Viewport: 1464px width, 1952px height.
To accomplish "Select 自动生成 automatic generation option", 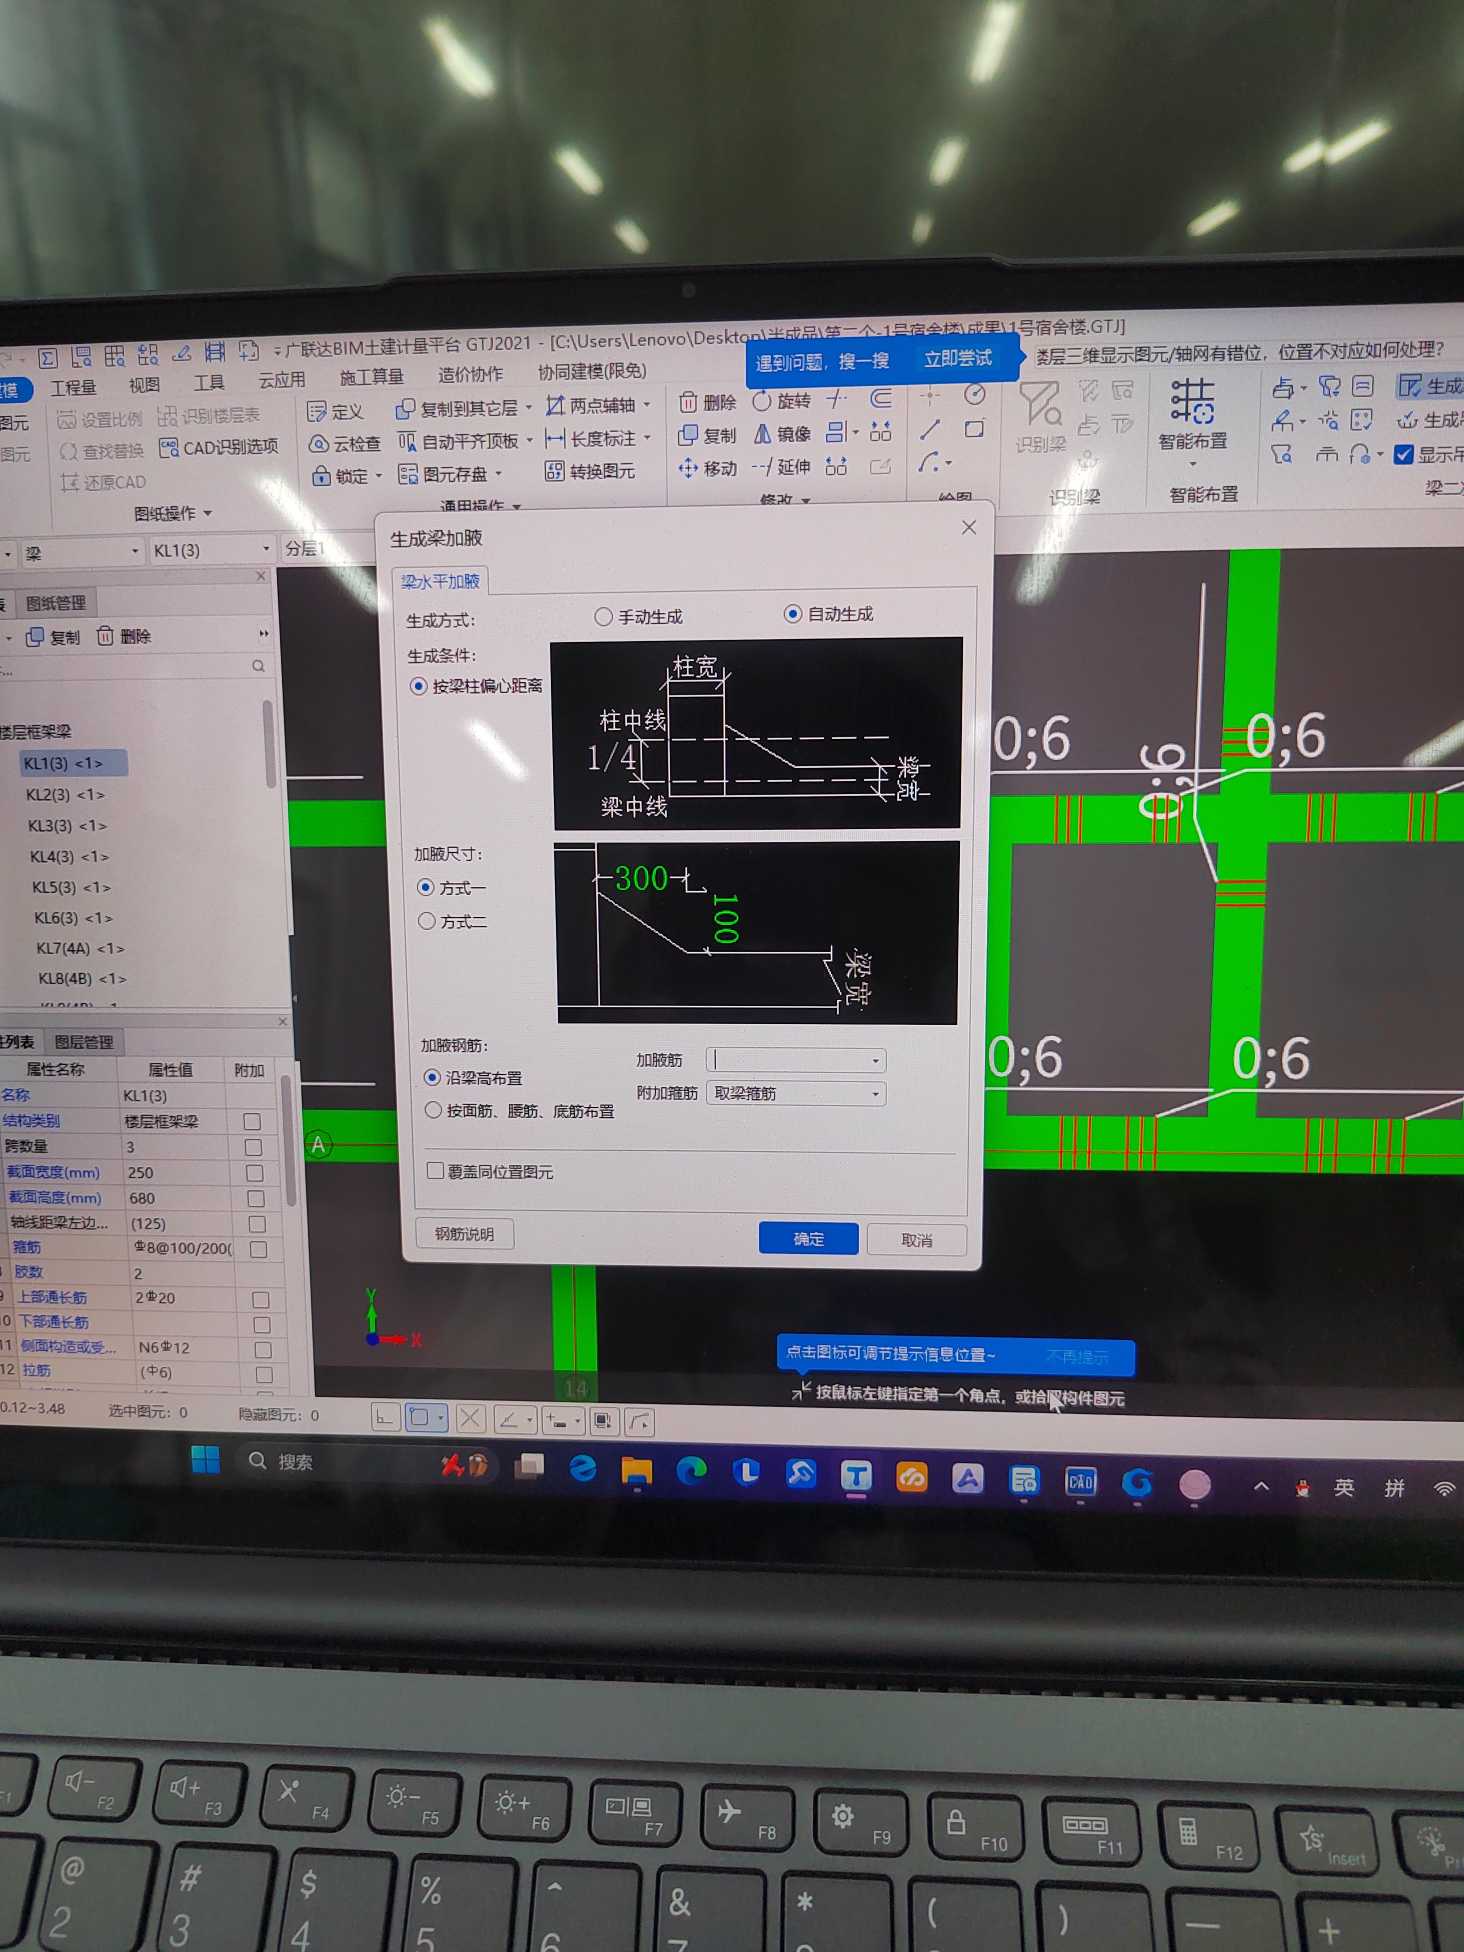I will pos(829,614).
